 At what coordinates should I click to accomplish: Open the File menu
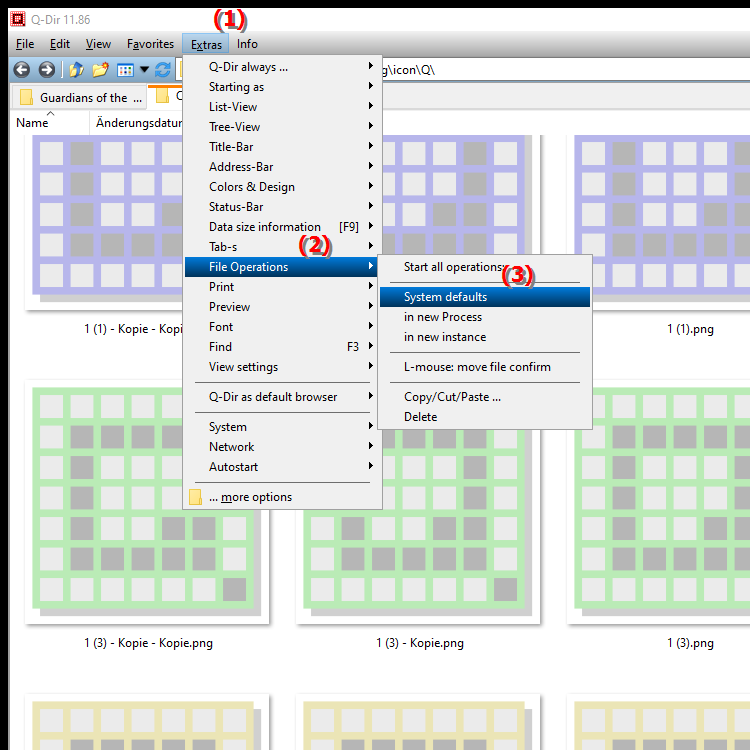pos(25,44)
